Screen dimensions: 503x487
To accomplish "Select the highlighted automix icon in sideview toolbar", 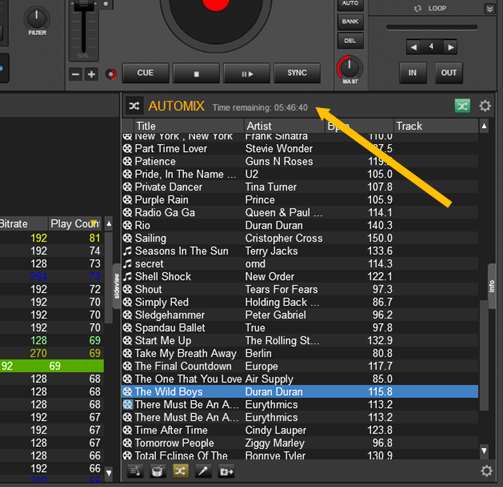I will [x=180, y=471].
